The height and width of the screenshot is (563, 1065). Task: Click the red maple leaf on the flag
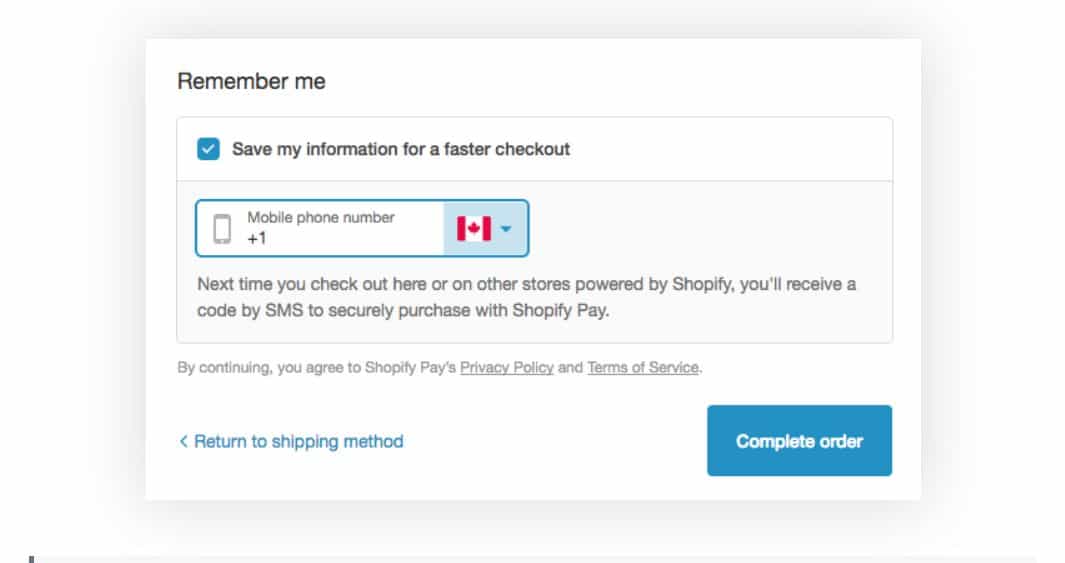474,228
